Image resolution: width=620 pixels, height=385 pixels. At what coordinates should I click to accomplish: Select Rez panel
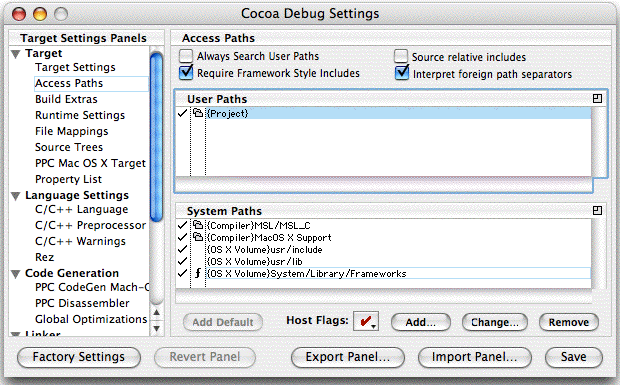(x=44, y=257)
